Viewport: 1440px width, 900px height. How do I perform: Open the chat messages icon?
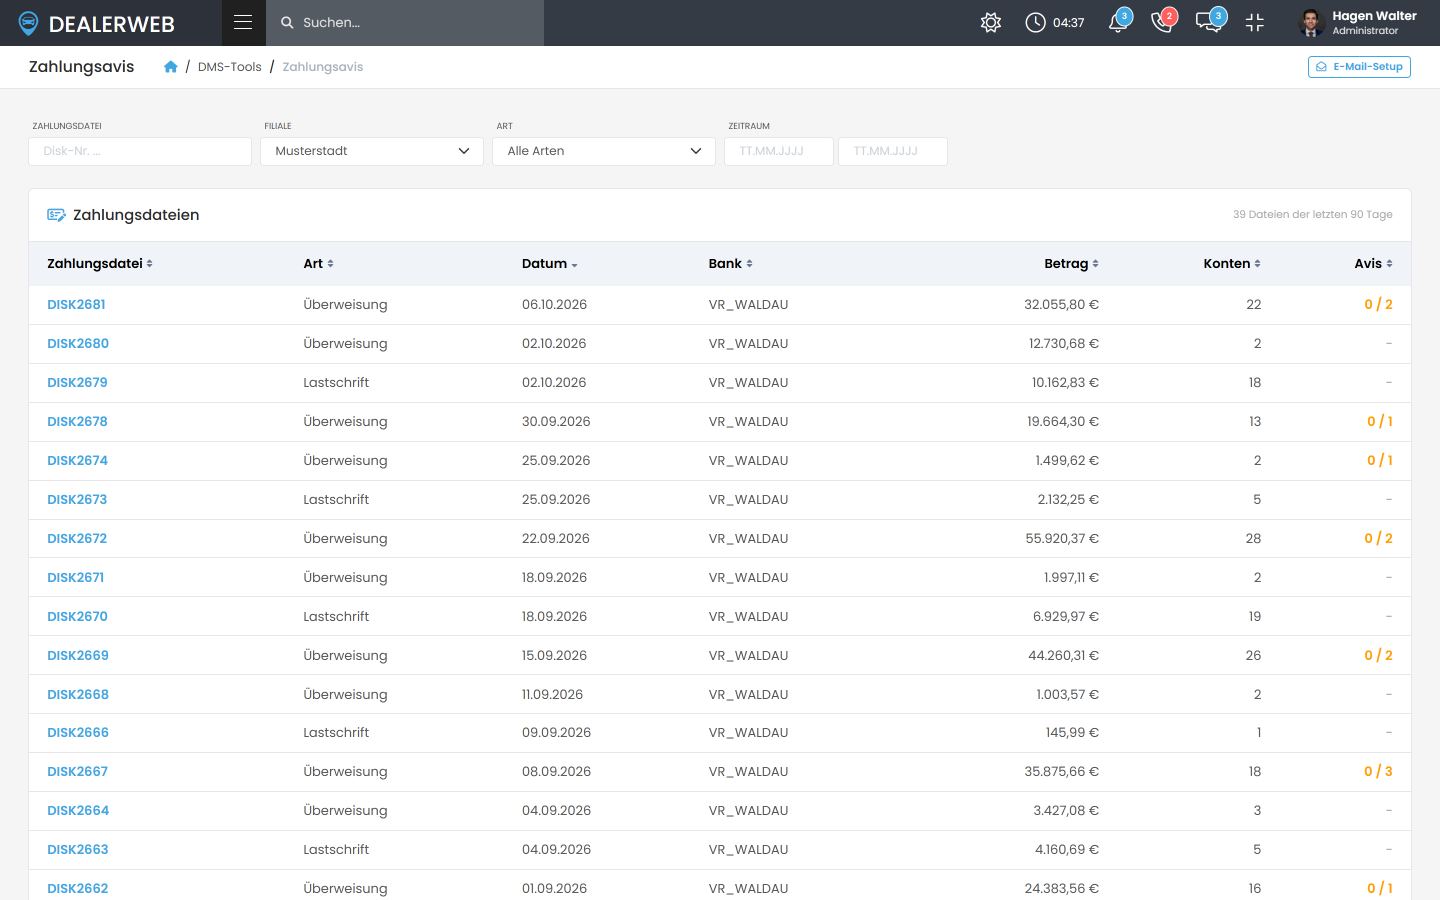[x=1208, y=22]
